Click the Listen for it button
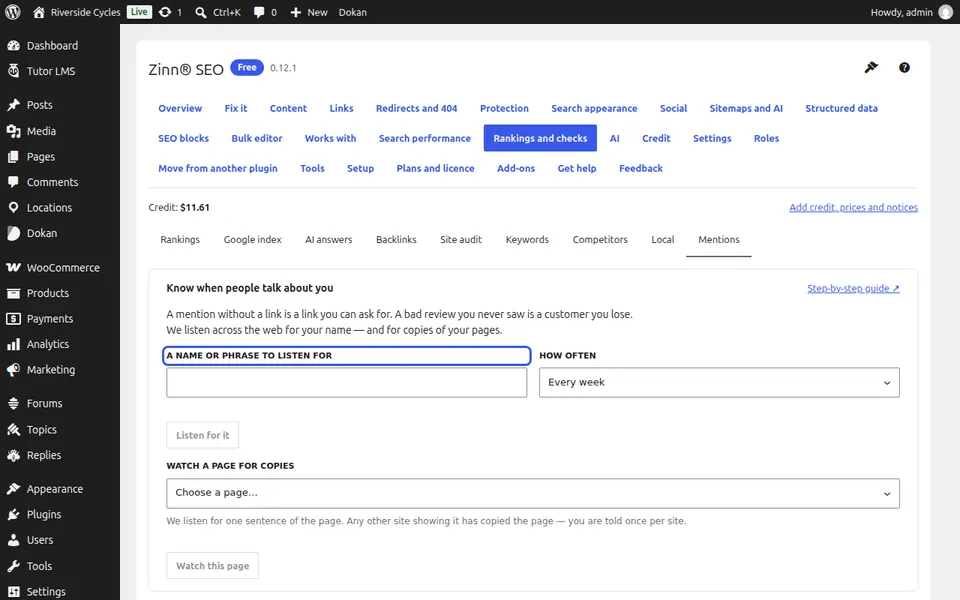 coord(203,435)
